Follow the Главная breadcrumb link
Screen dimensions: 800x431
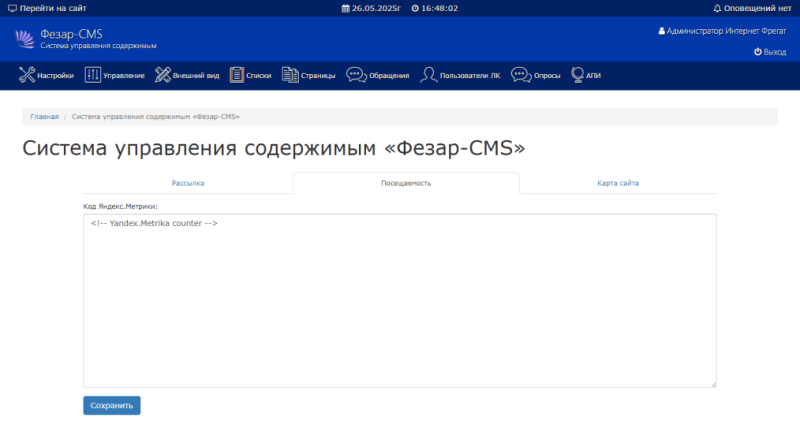pyautogui.click(x=44, y=117)
